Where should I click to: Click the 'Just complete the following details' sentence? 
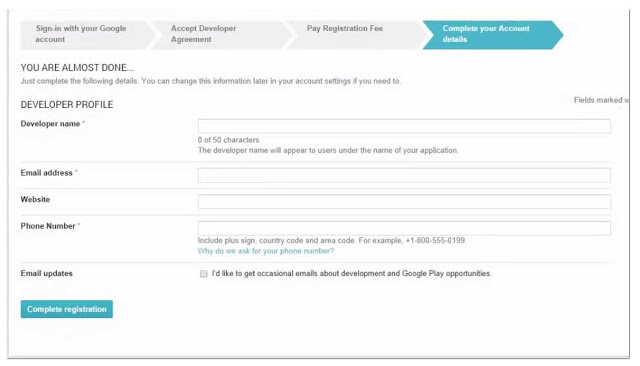211,81
